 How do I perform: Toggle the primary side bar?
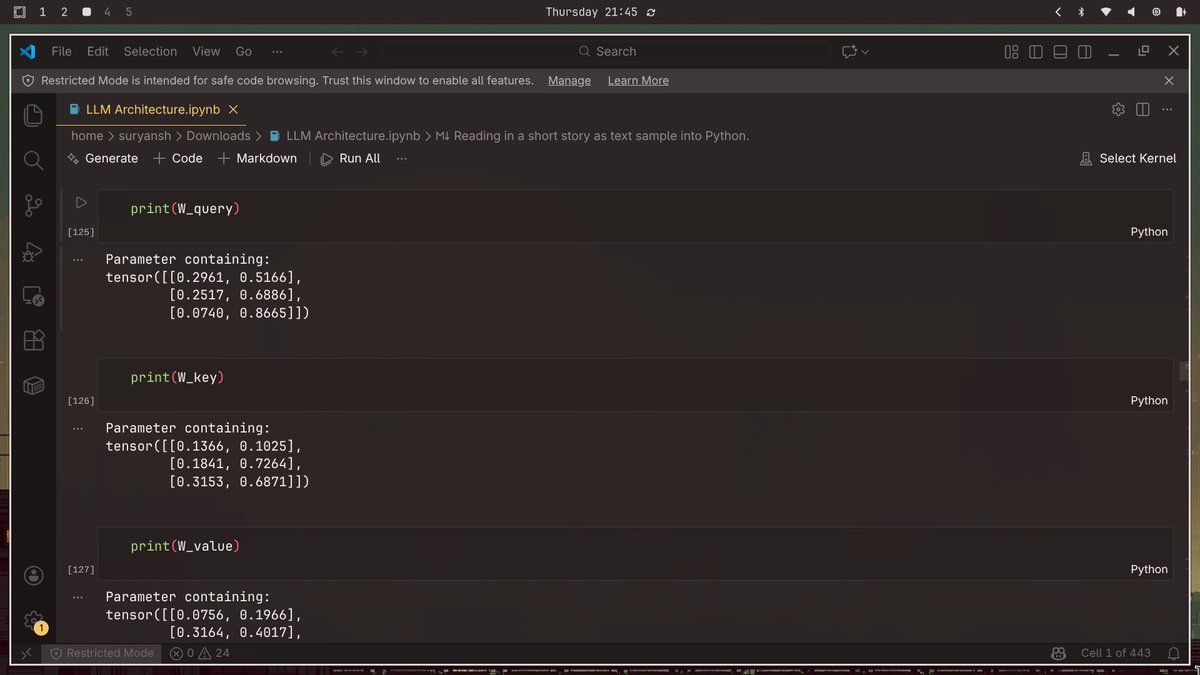1036,52
